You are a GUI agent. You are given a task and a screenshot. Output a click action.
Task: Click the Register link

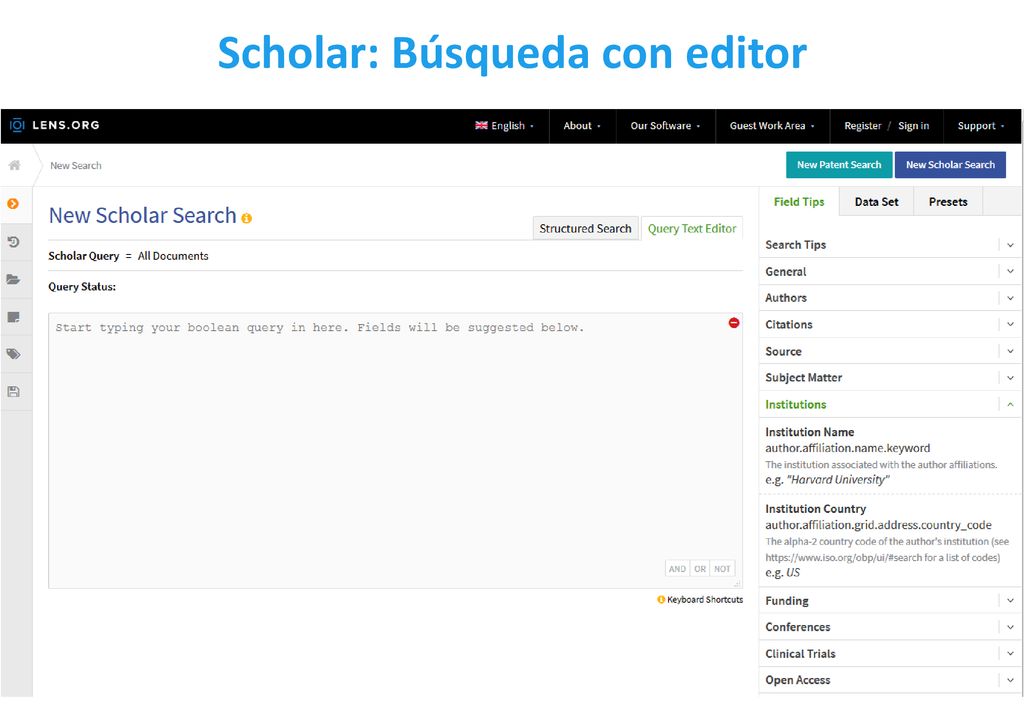tap(863, 125)
